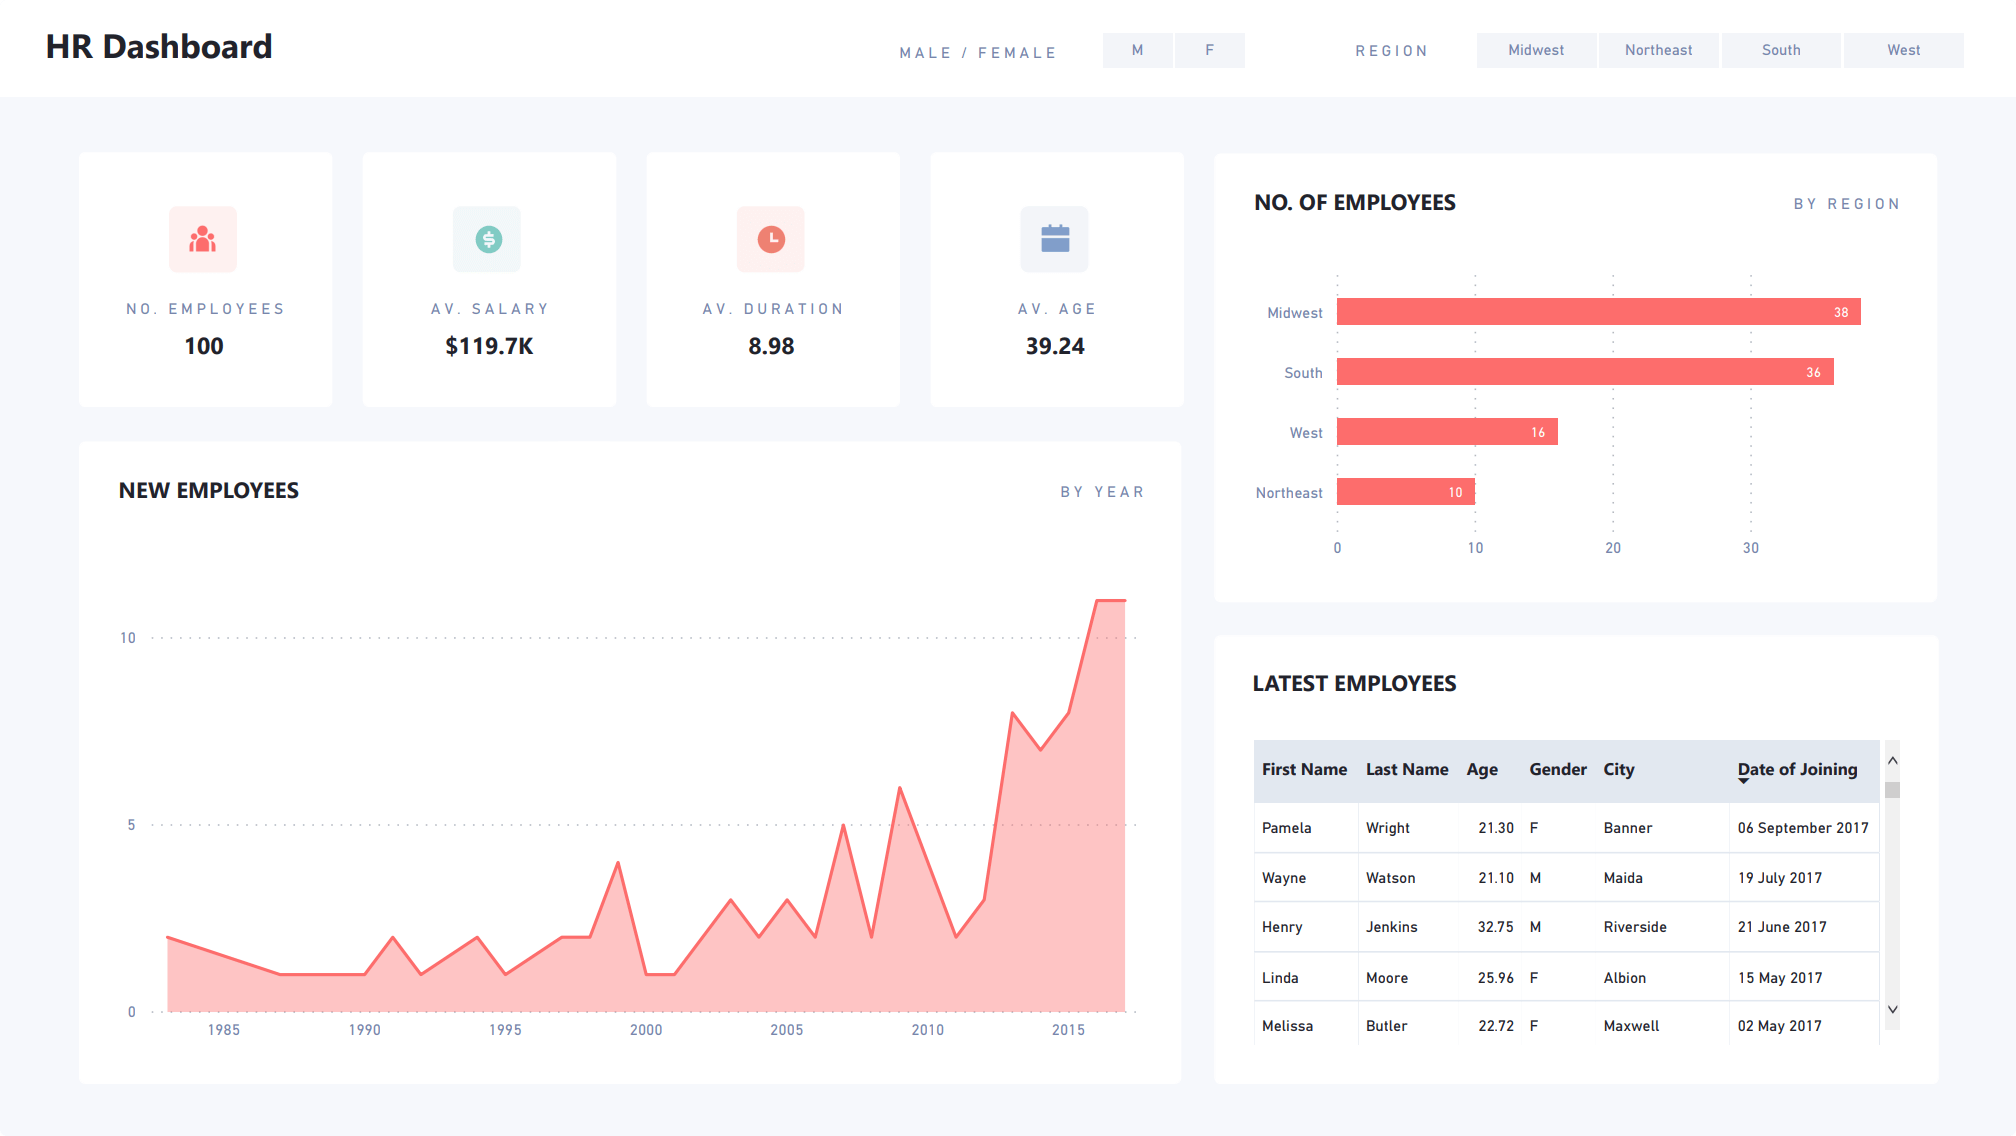The height and width of the screenshot is (1136, 2016).
Task: Click the HR Dashboard title
Action: [x=159, y=46]
